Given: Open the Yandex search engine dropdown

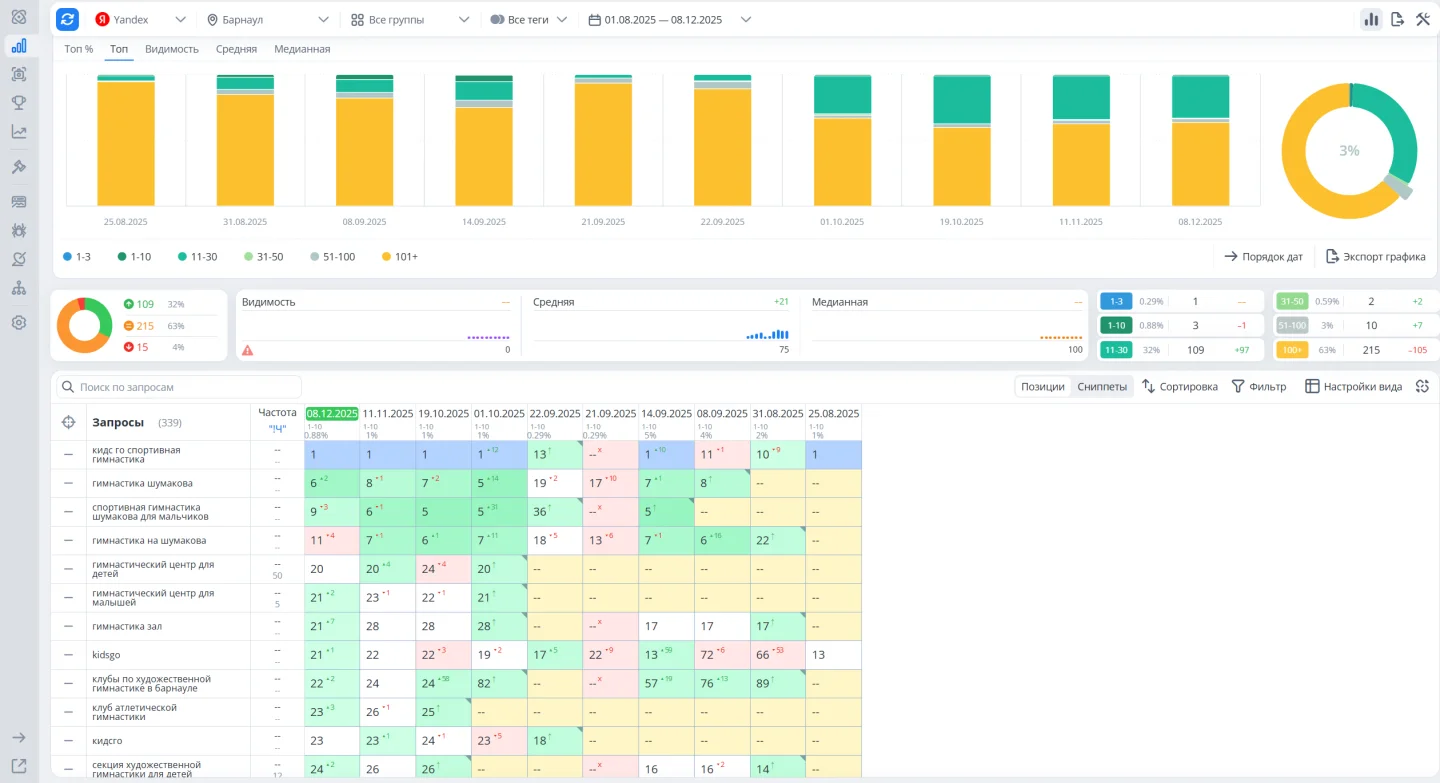Looking at the screenshot, I should [140, 20].
